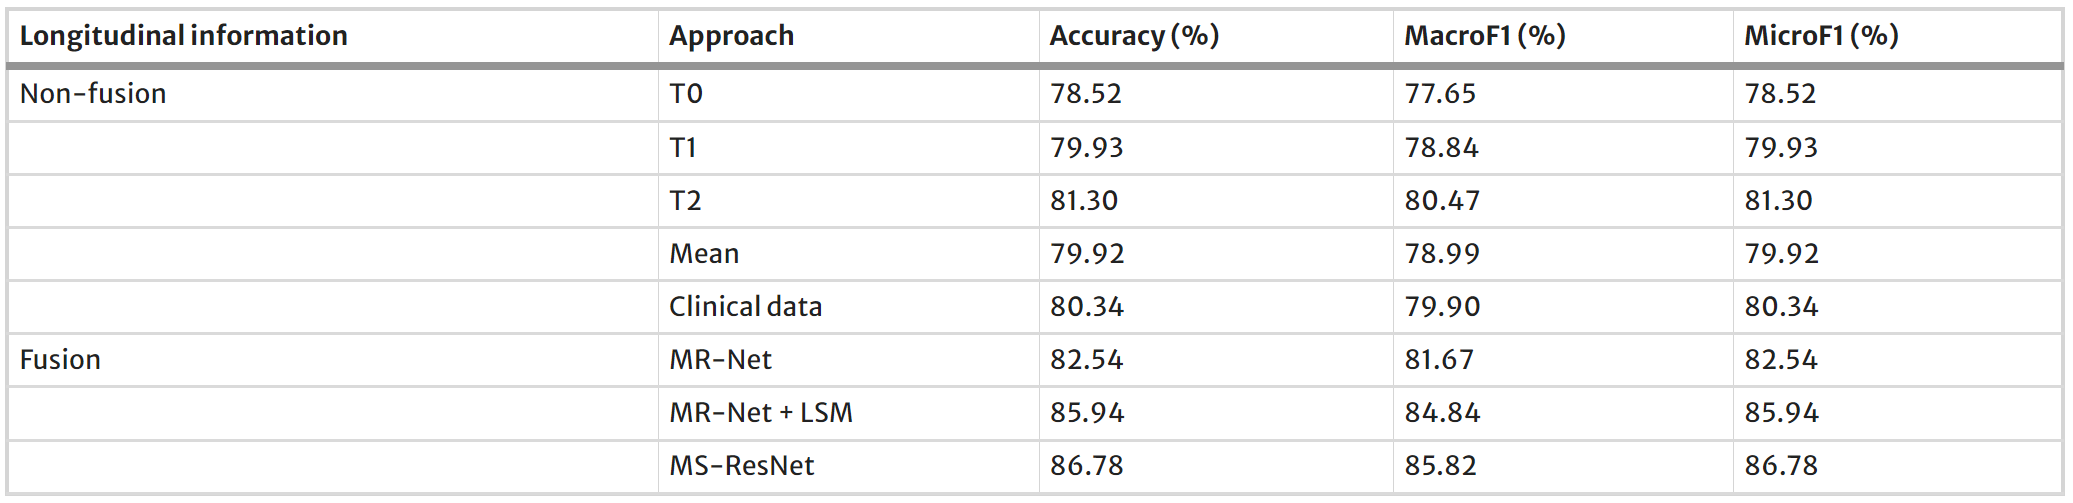This screenshot has height=503, width=2073.
Task: Click the Mean approach cell
Action: pyautogui.click(x=704, y=254)
